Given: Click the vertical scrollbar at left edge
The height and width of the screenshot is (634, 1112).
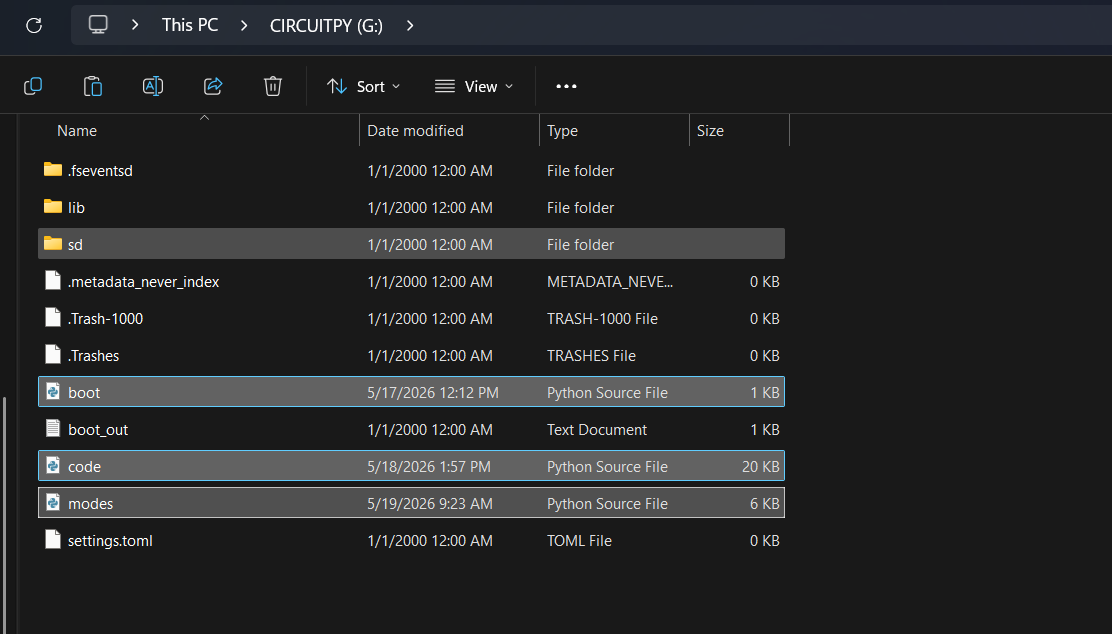Looking at the screenshot, I should pos(4,514).
